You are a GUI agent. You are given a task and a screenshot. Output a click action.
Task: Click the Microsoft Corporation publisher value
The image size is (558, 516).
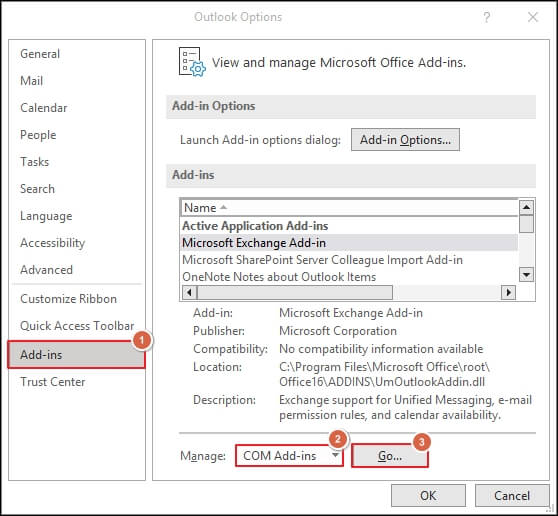(338, 331)
